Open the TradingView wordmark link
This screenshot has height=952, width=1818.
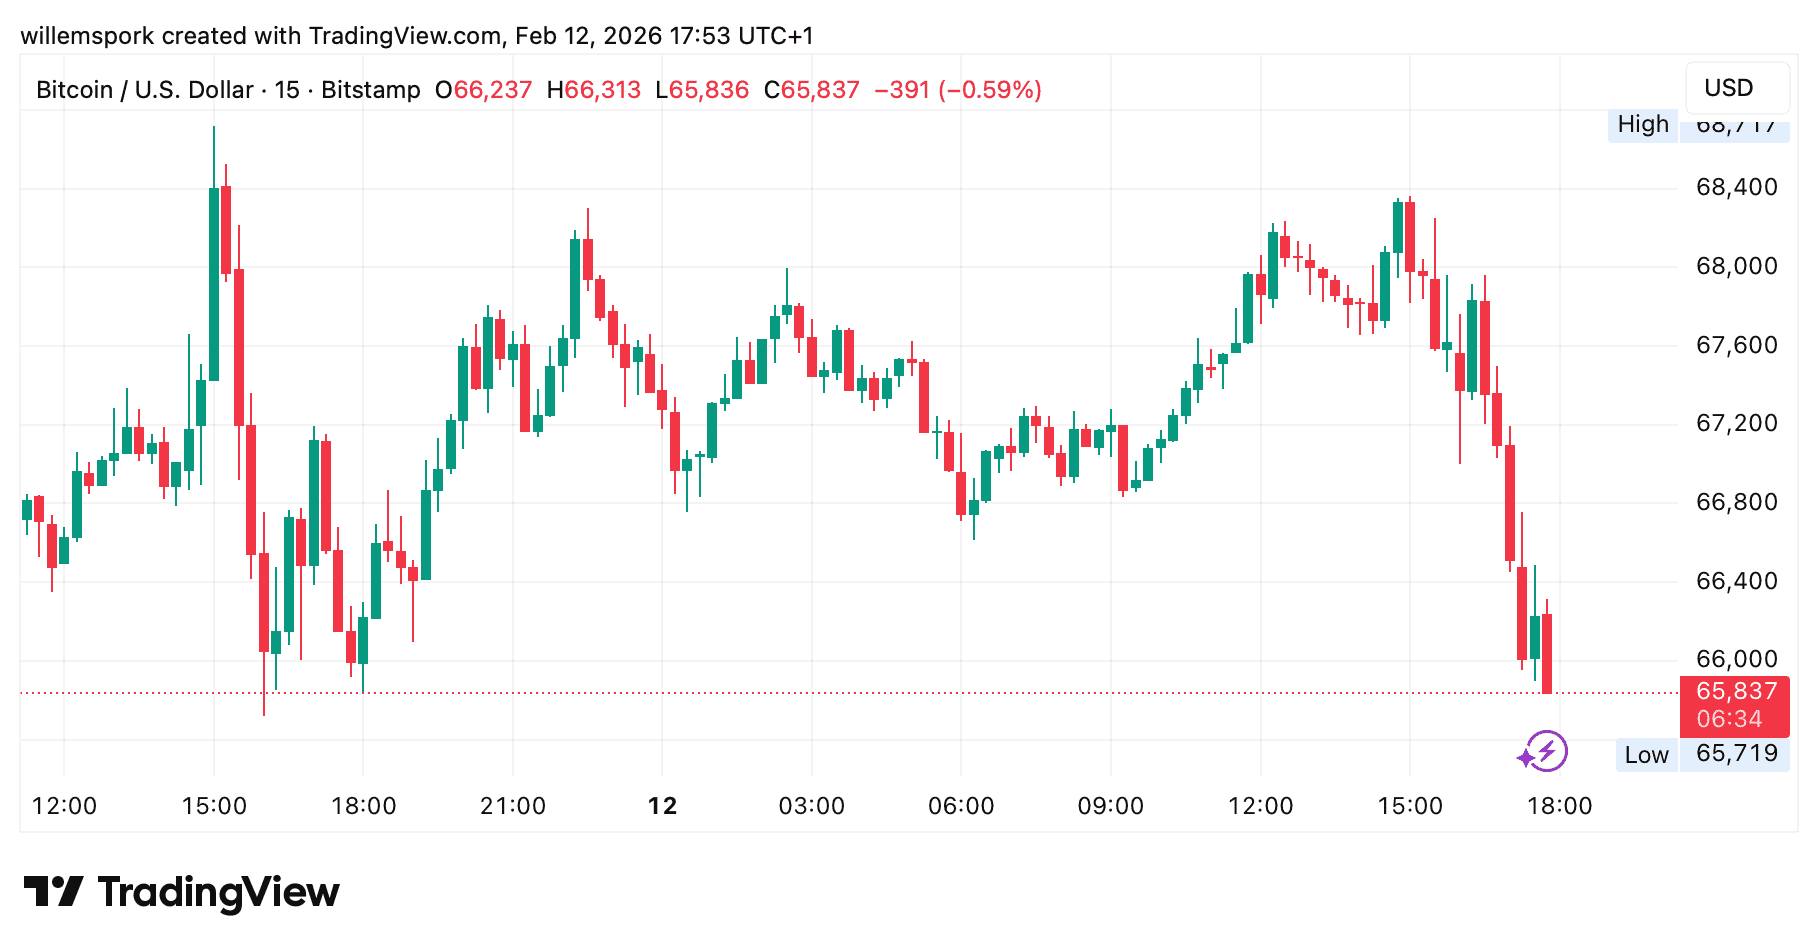(x=218, y=892)
